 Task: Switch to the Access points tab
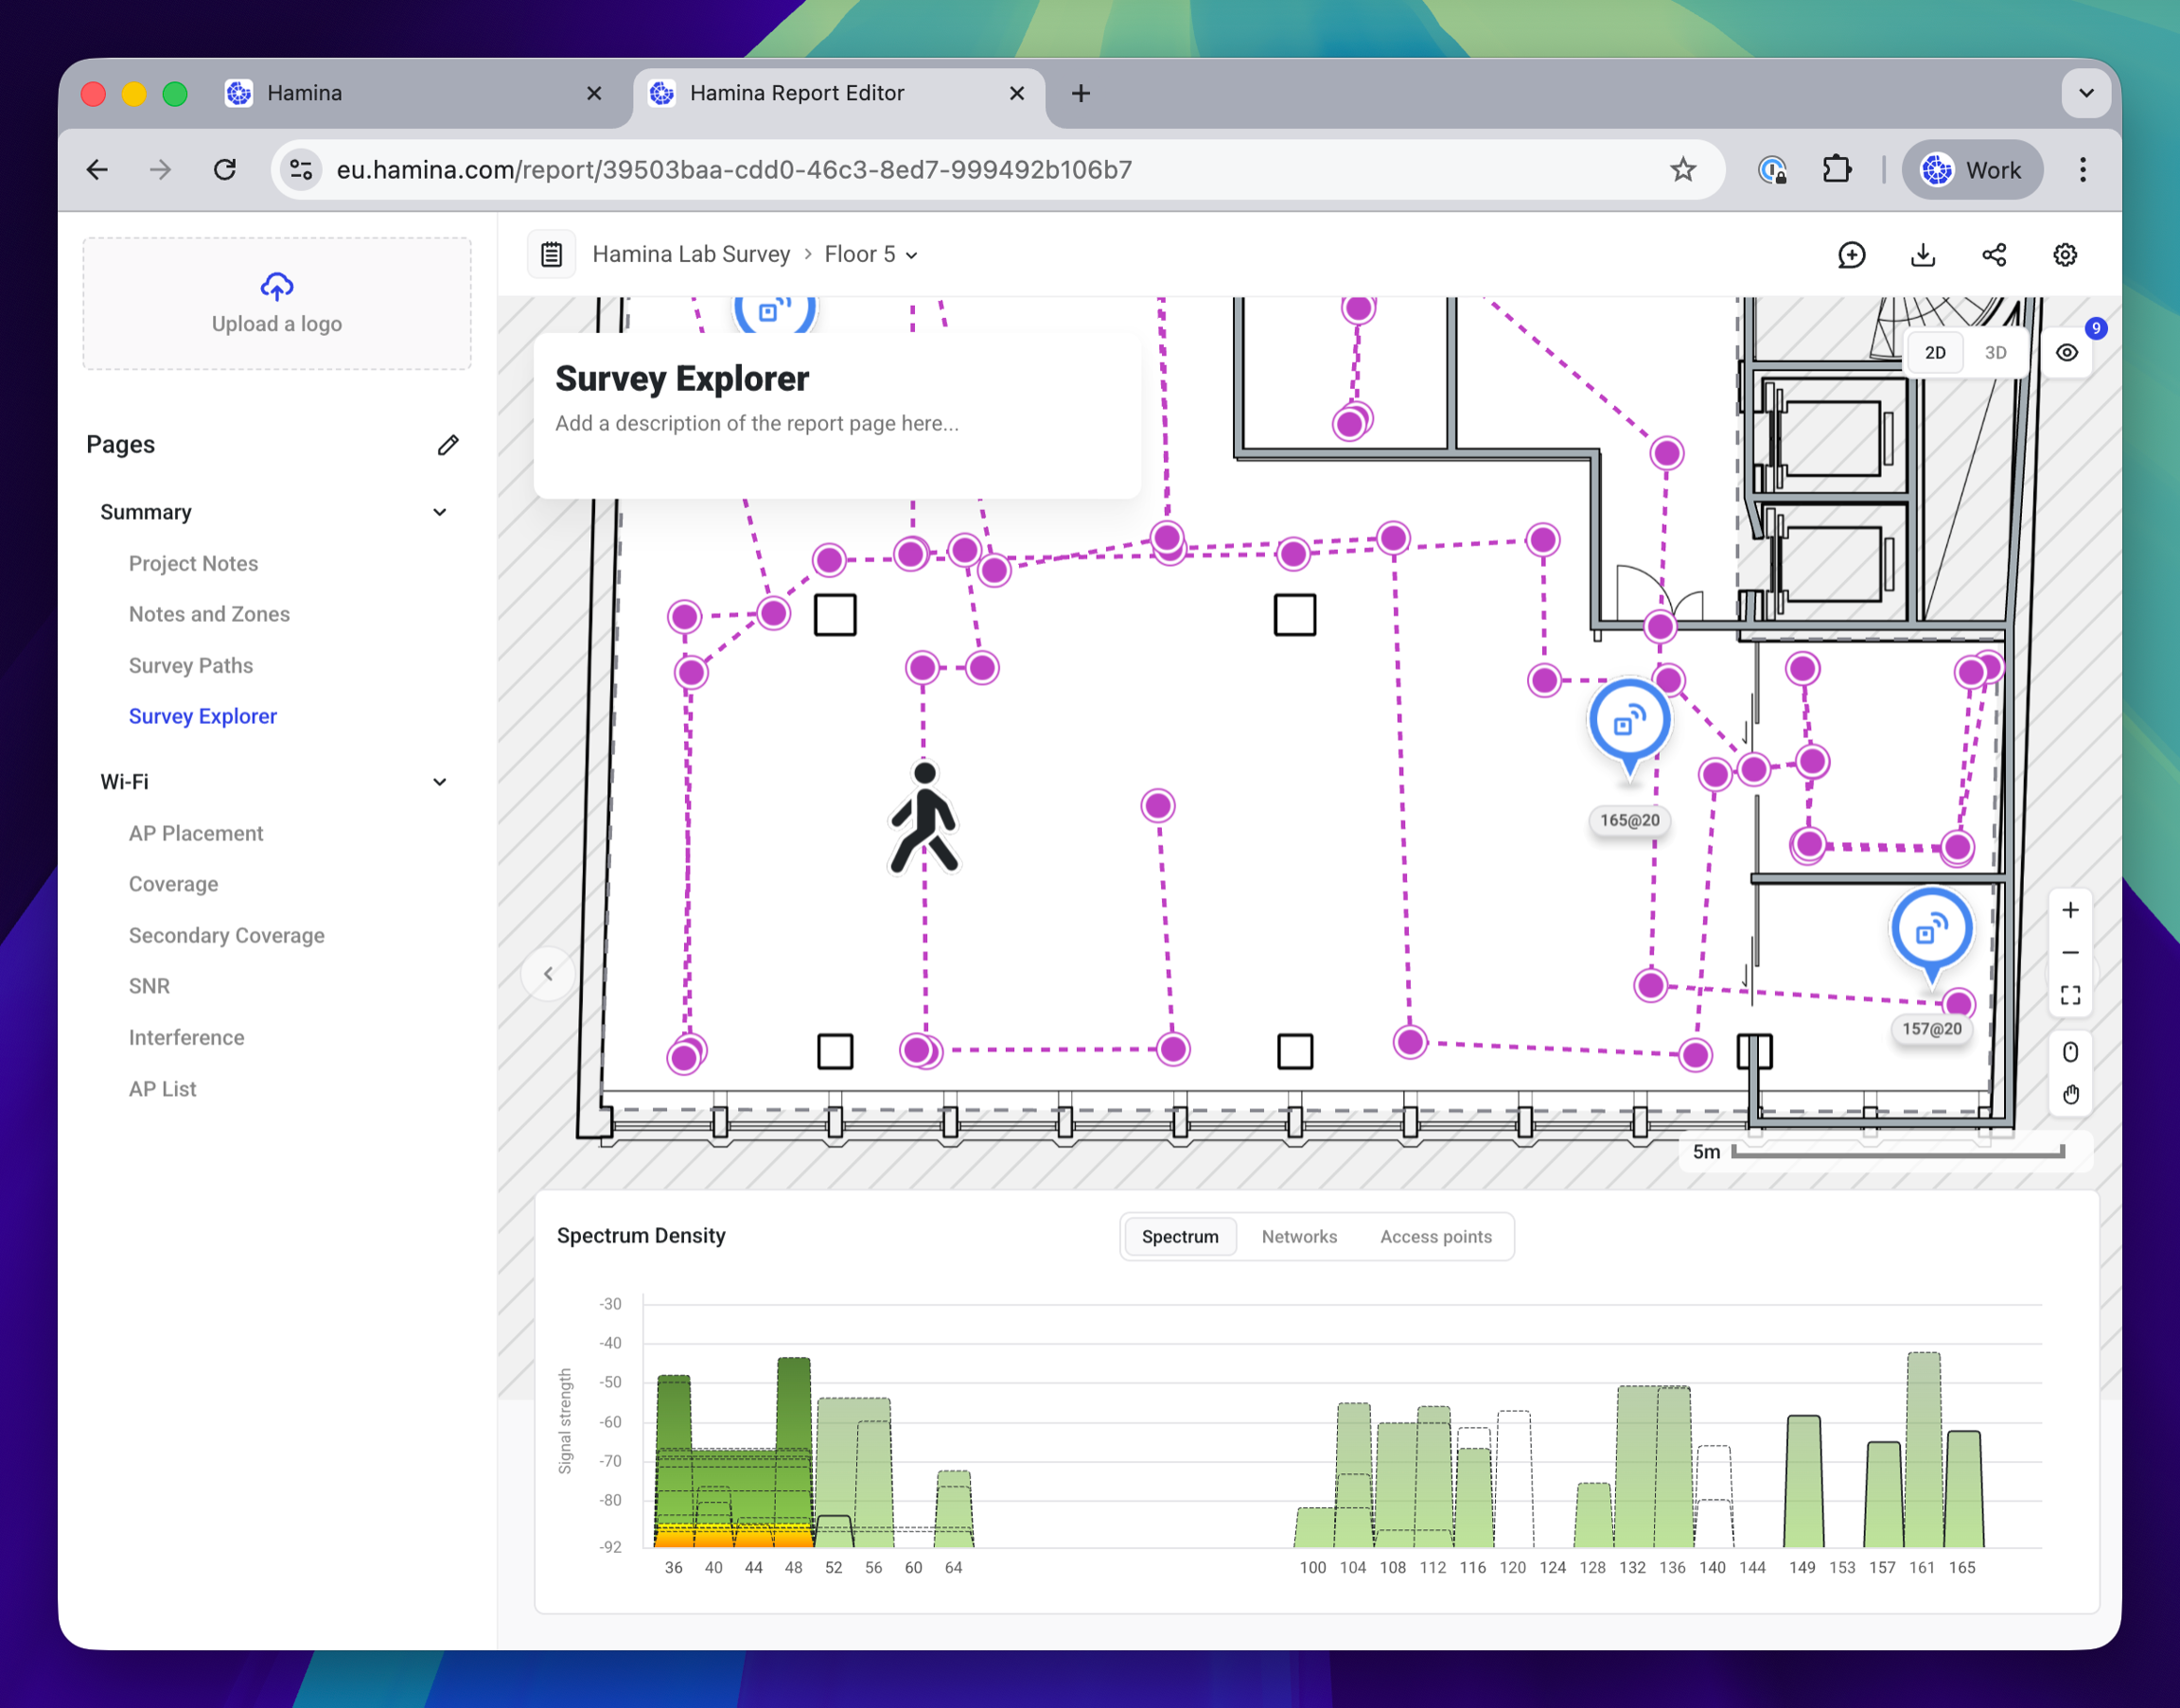[1436, 1237]
